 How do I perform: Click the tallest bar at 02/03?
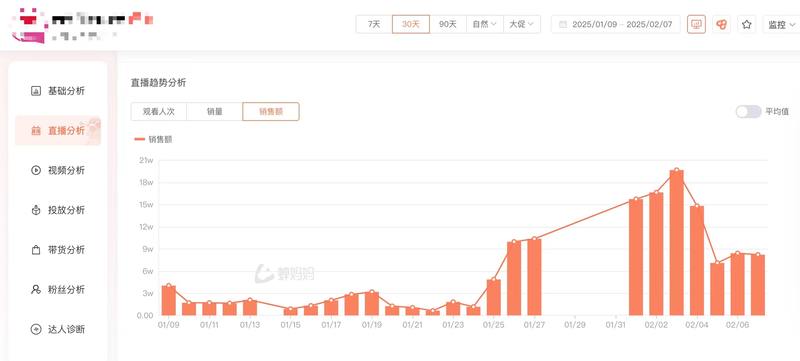[677, 243]
